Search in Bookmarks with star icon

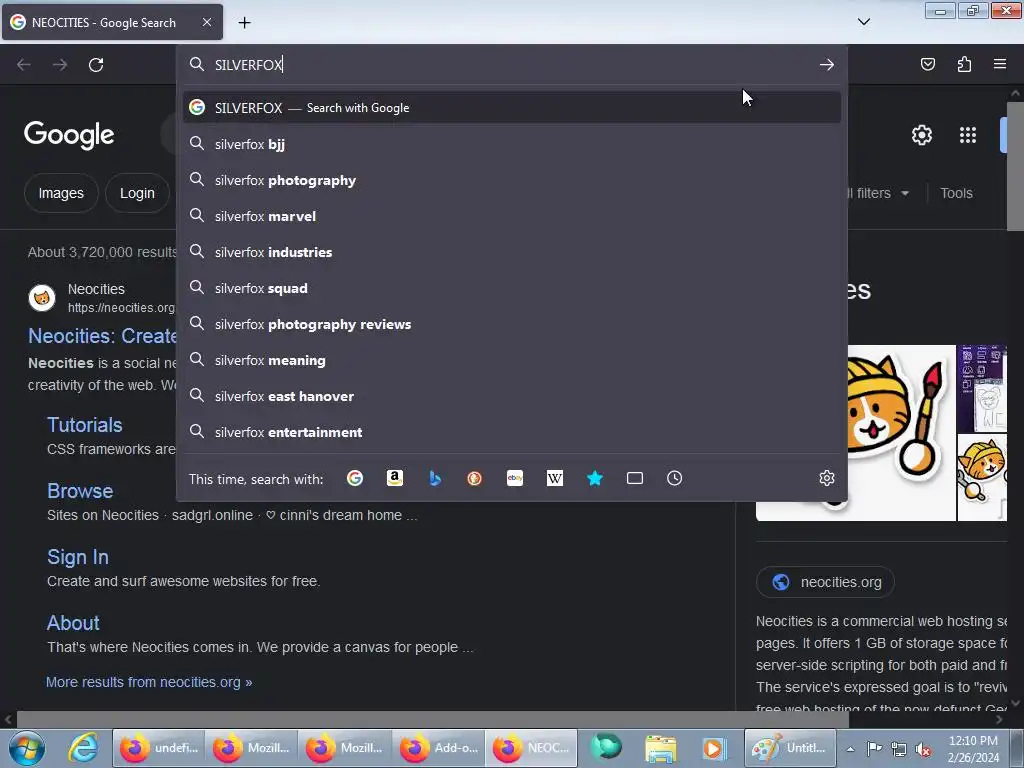pos(594,478)
